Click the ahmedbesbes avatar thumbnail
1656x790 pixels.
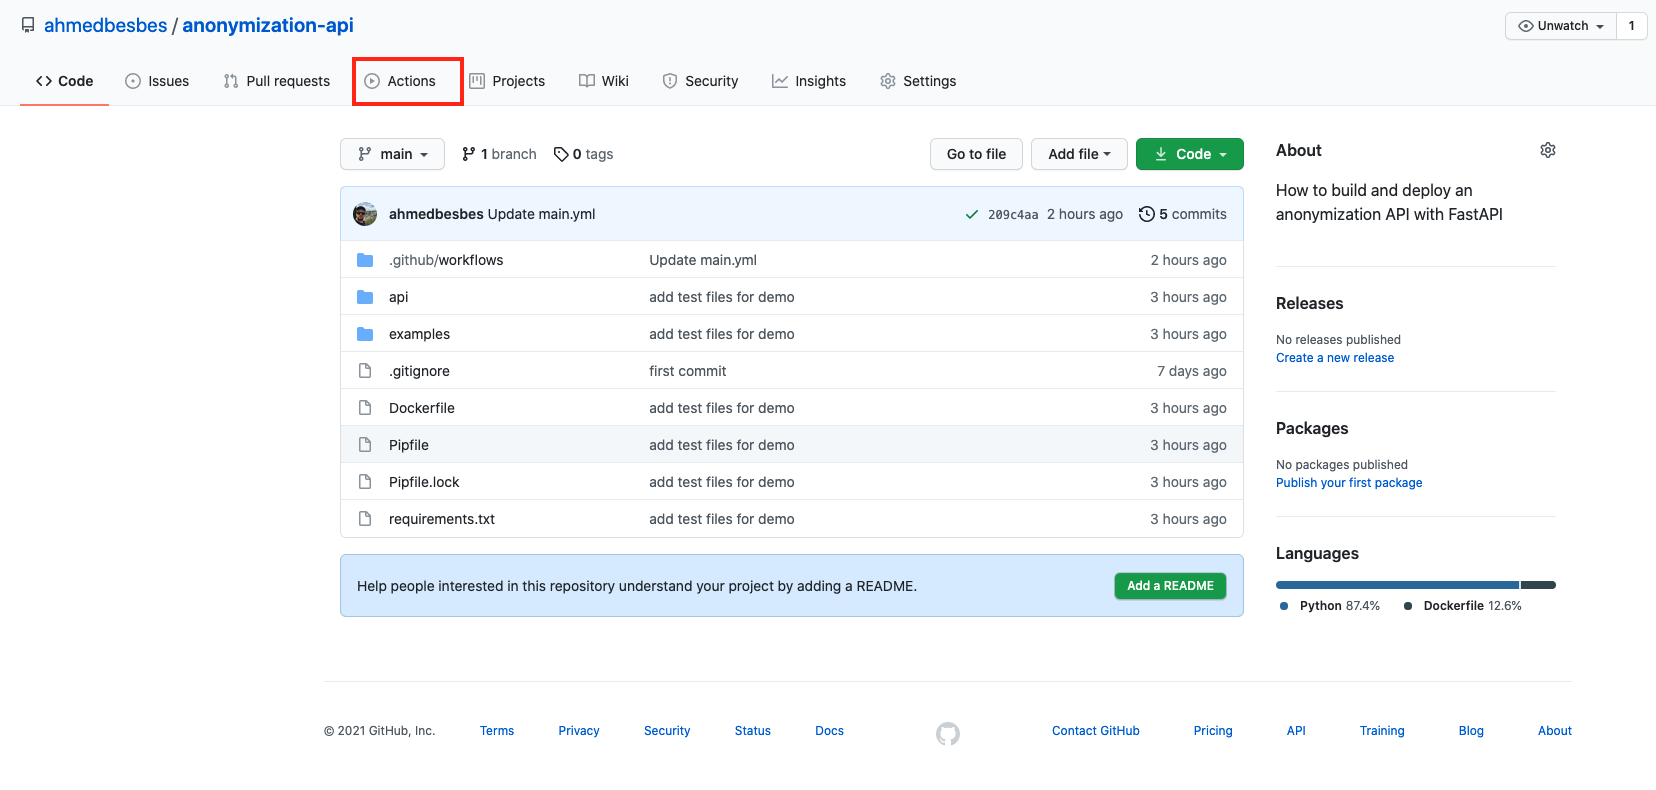click(365, 214)
